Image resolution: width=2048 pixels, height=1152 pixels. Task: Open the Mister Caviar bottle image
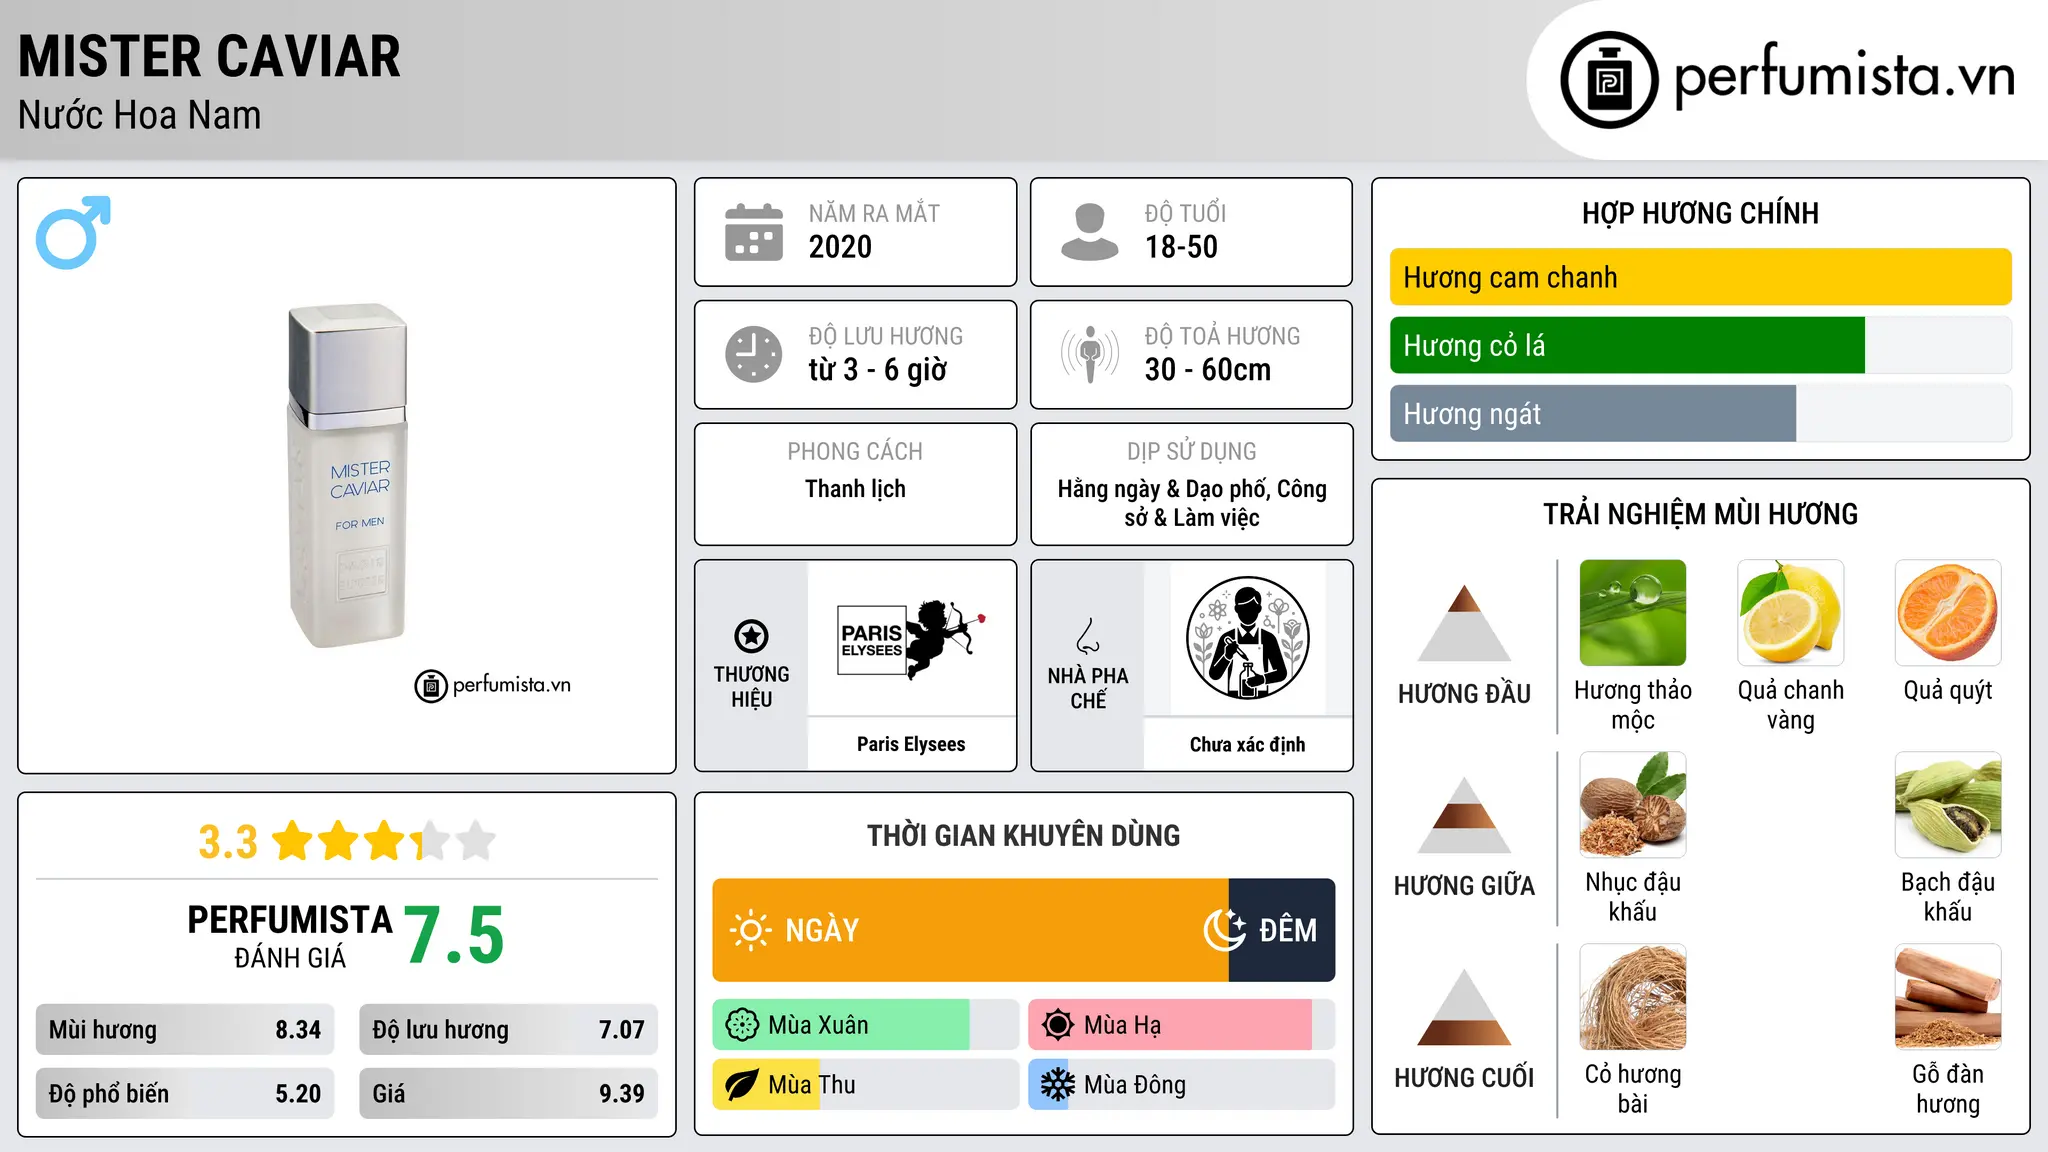348,476
